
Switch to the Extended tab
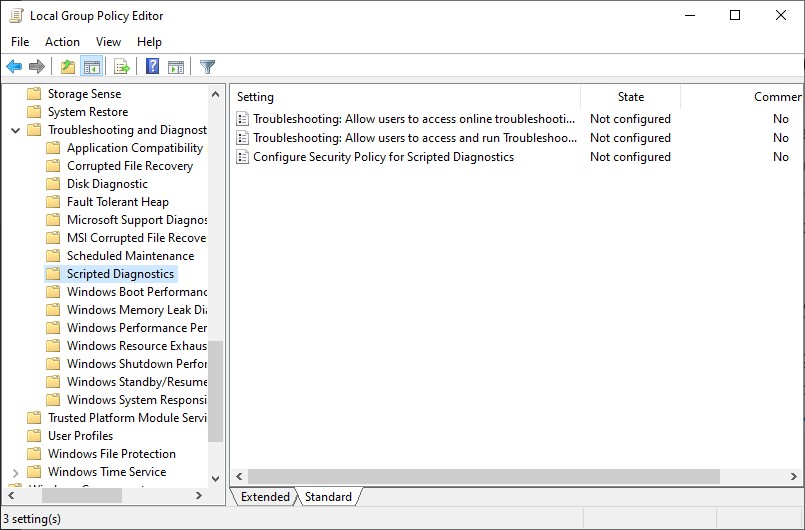point(265,497)
